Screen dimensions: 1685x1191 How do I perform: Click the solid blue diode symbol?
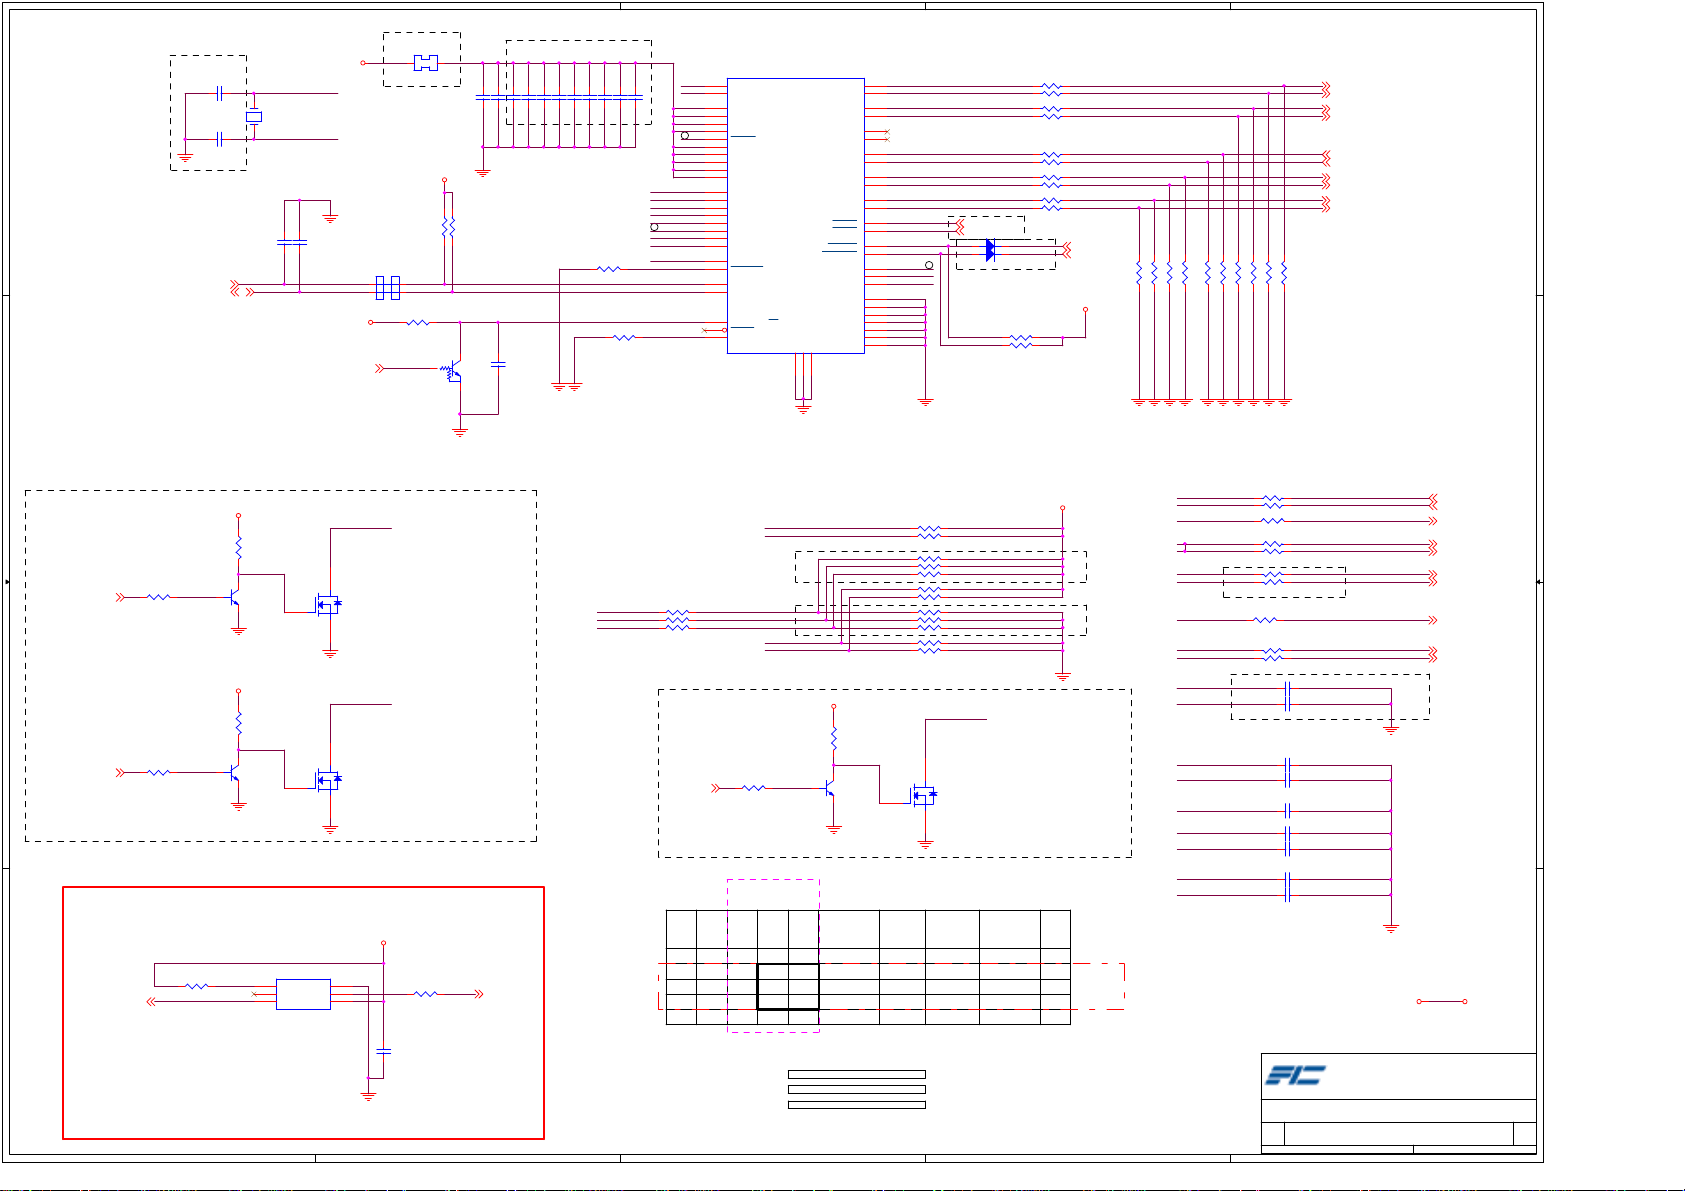[x=990, y=250]
